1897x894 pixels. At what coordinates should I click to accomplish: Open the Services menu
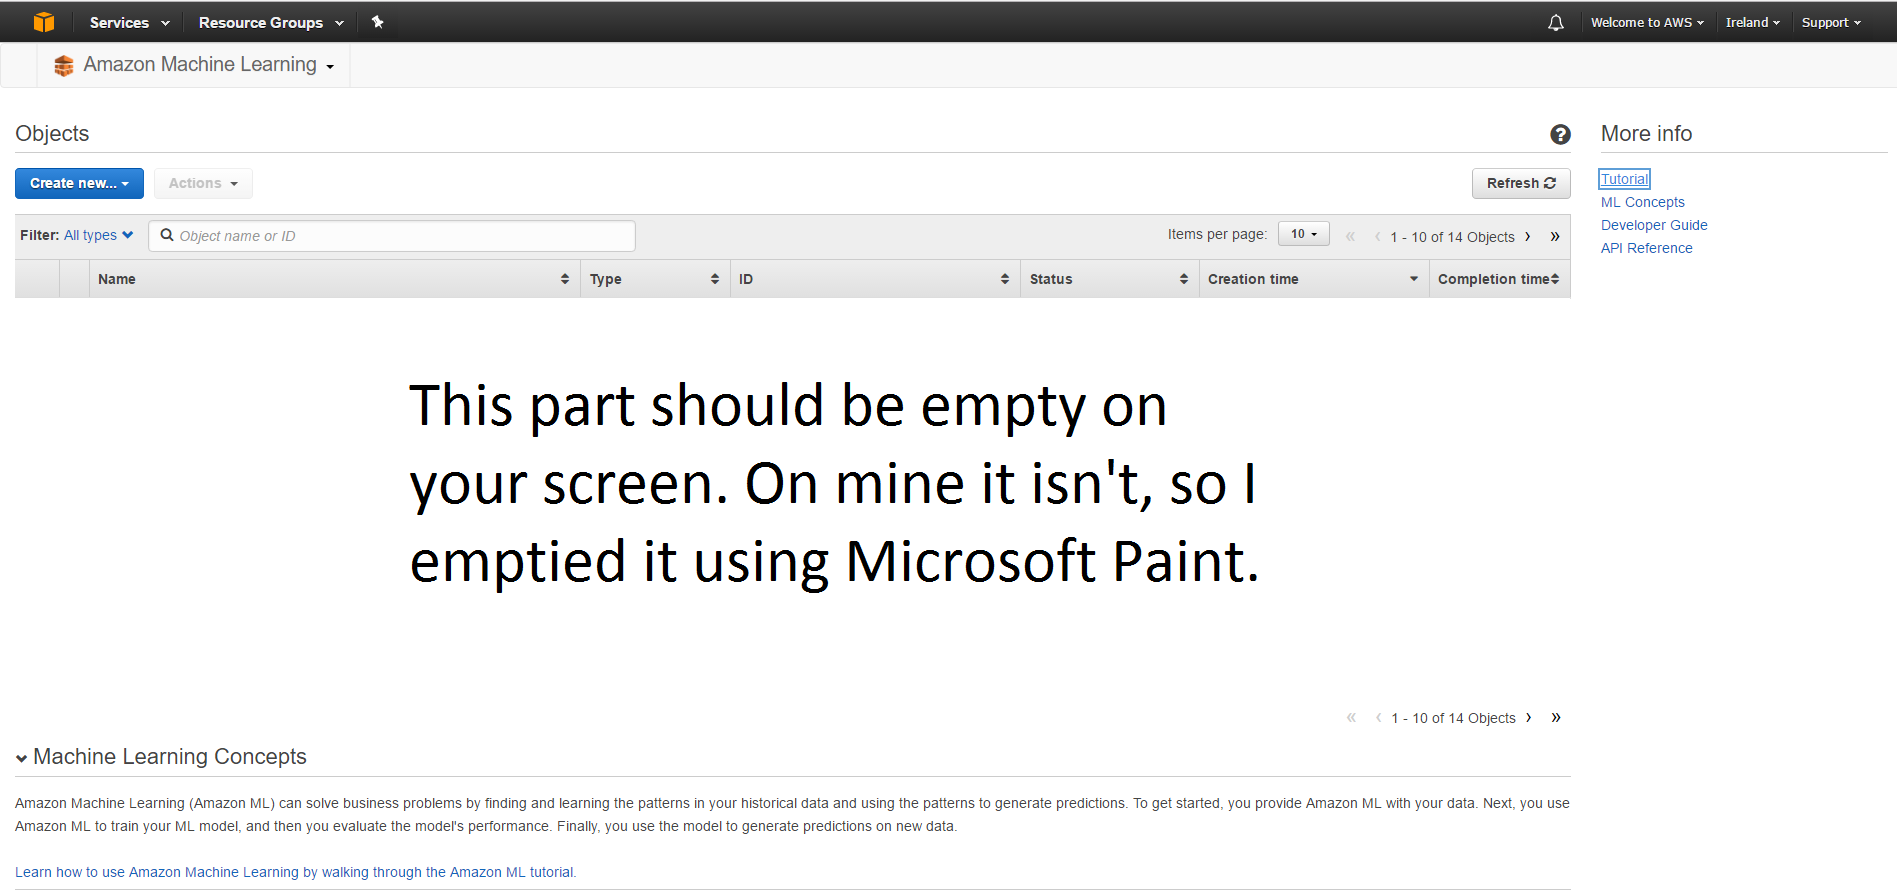click(x=129, y=22)
